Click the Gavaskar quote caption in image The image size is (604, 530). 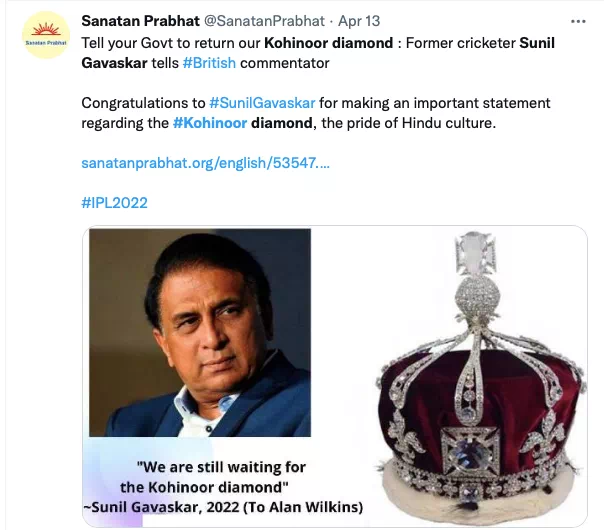[x=223, y=487]
